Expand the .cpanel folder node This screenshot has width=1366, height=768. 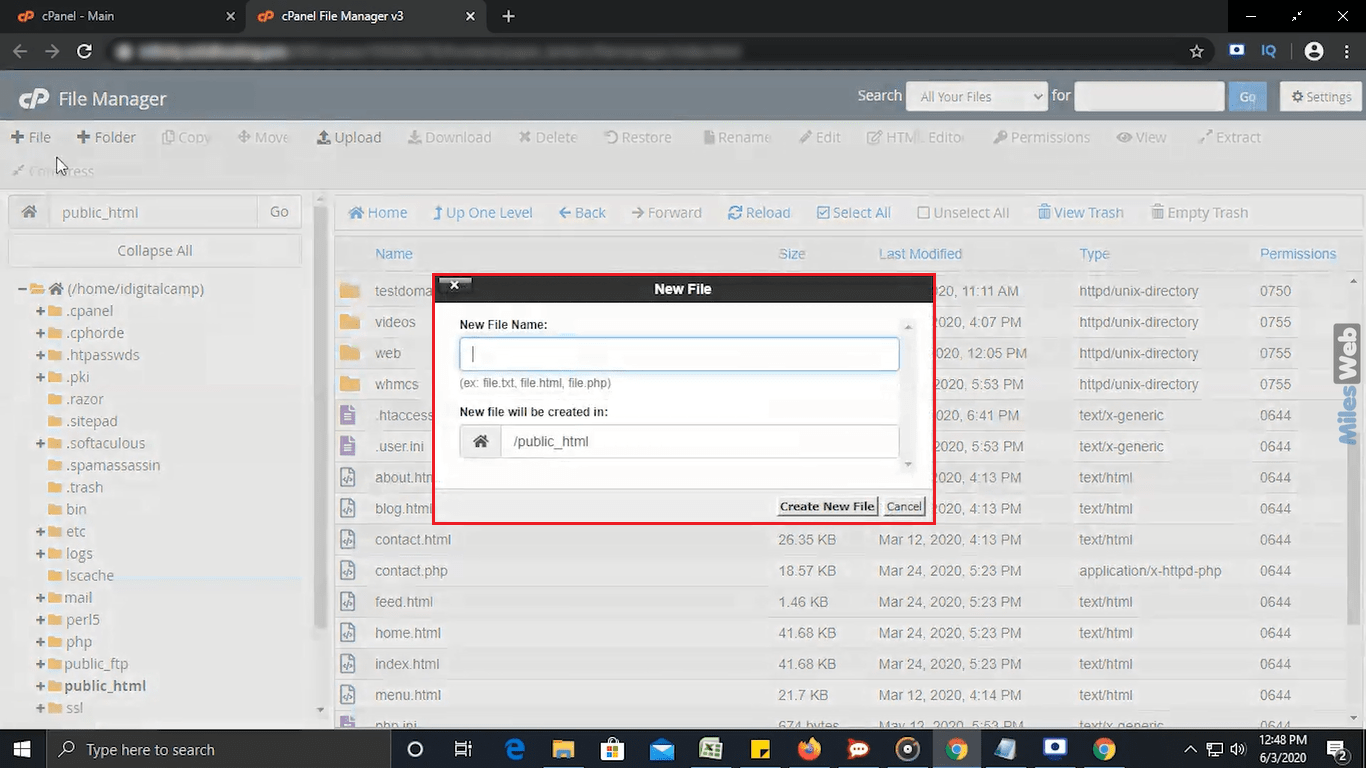40,311
